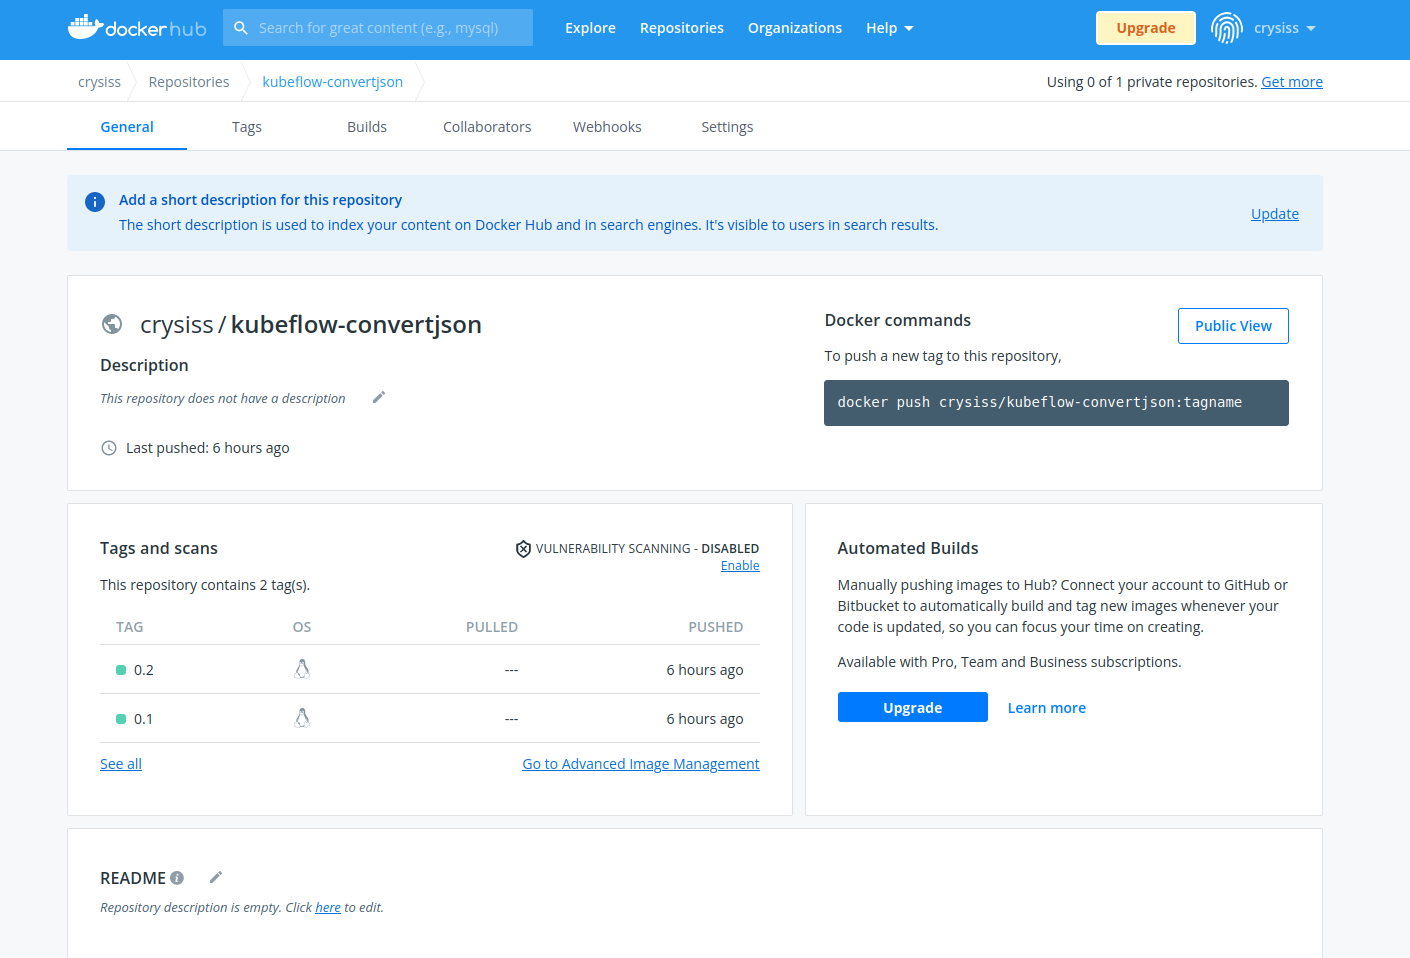The width and height of the screenshot is (1410, 958).
Task: Edit description using the pencil icon
Action: click(379, 397)
